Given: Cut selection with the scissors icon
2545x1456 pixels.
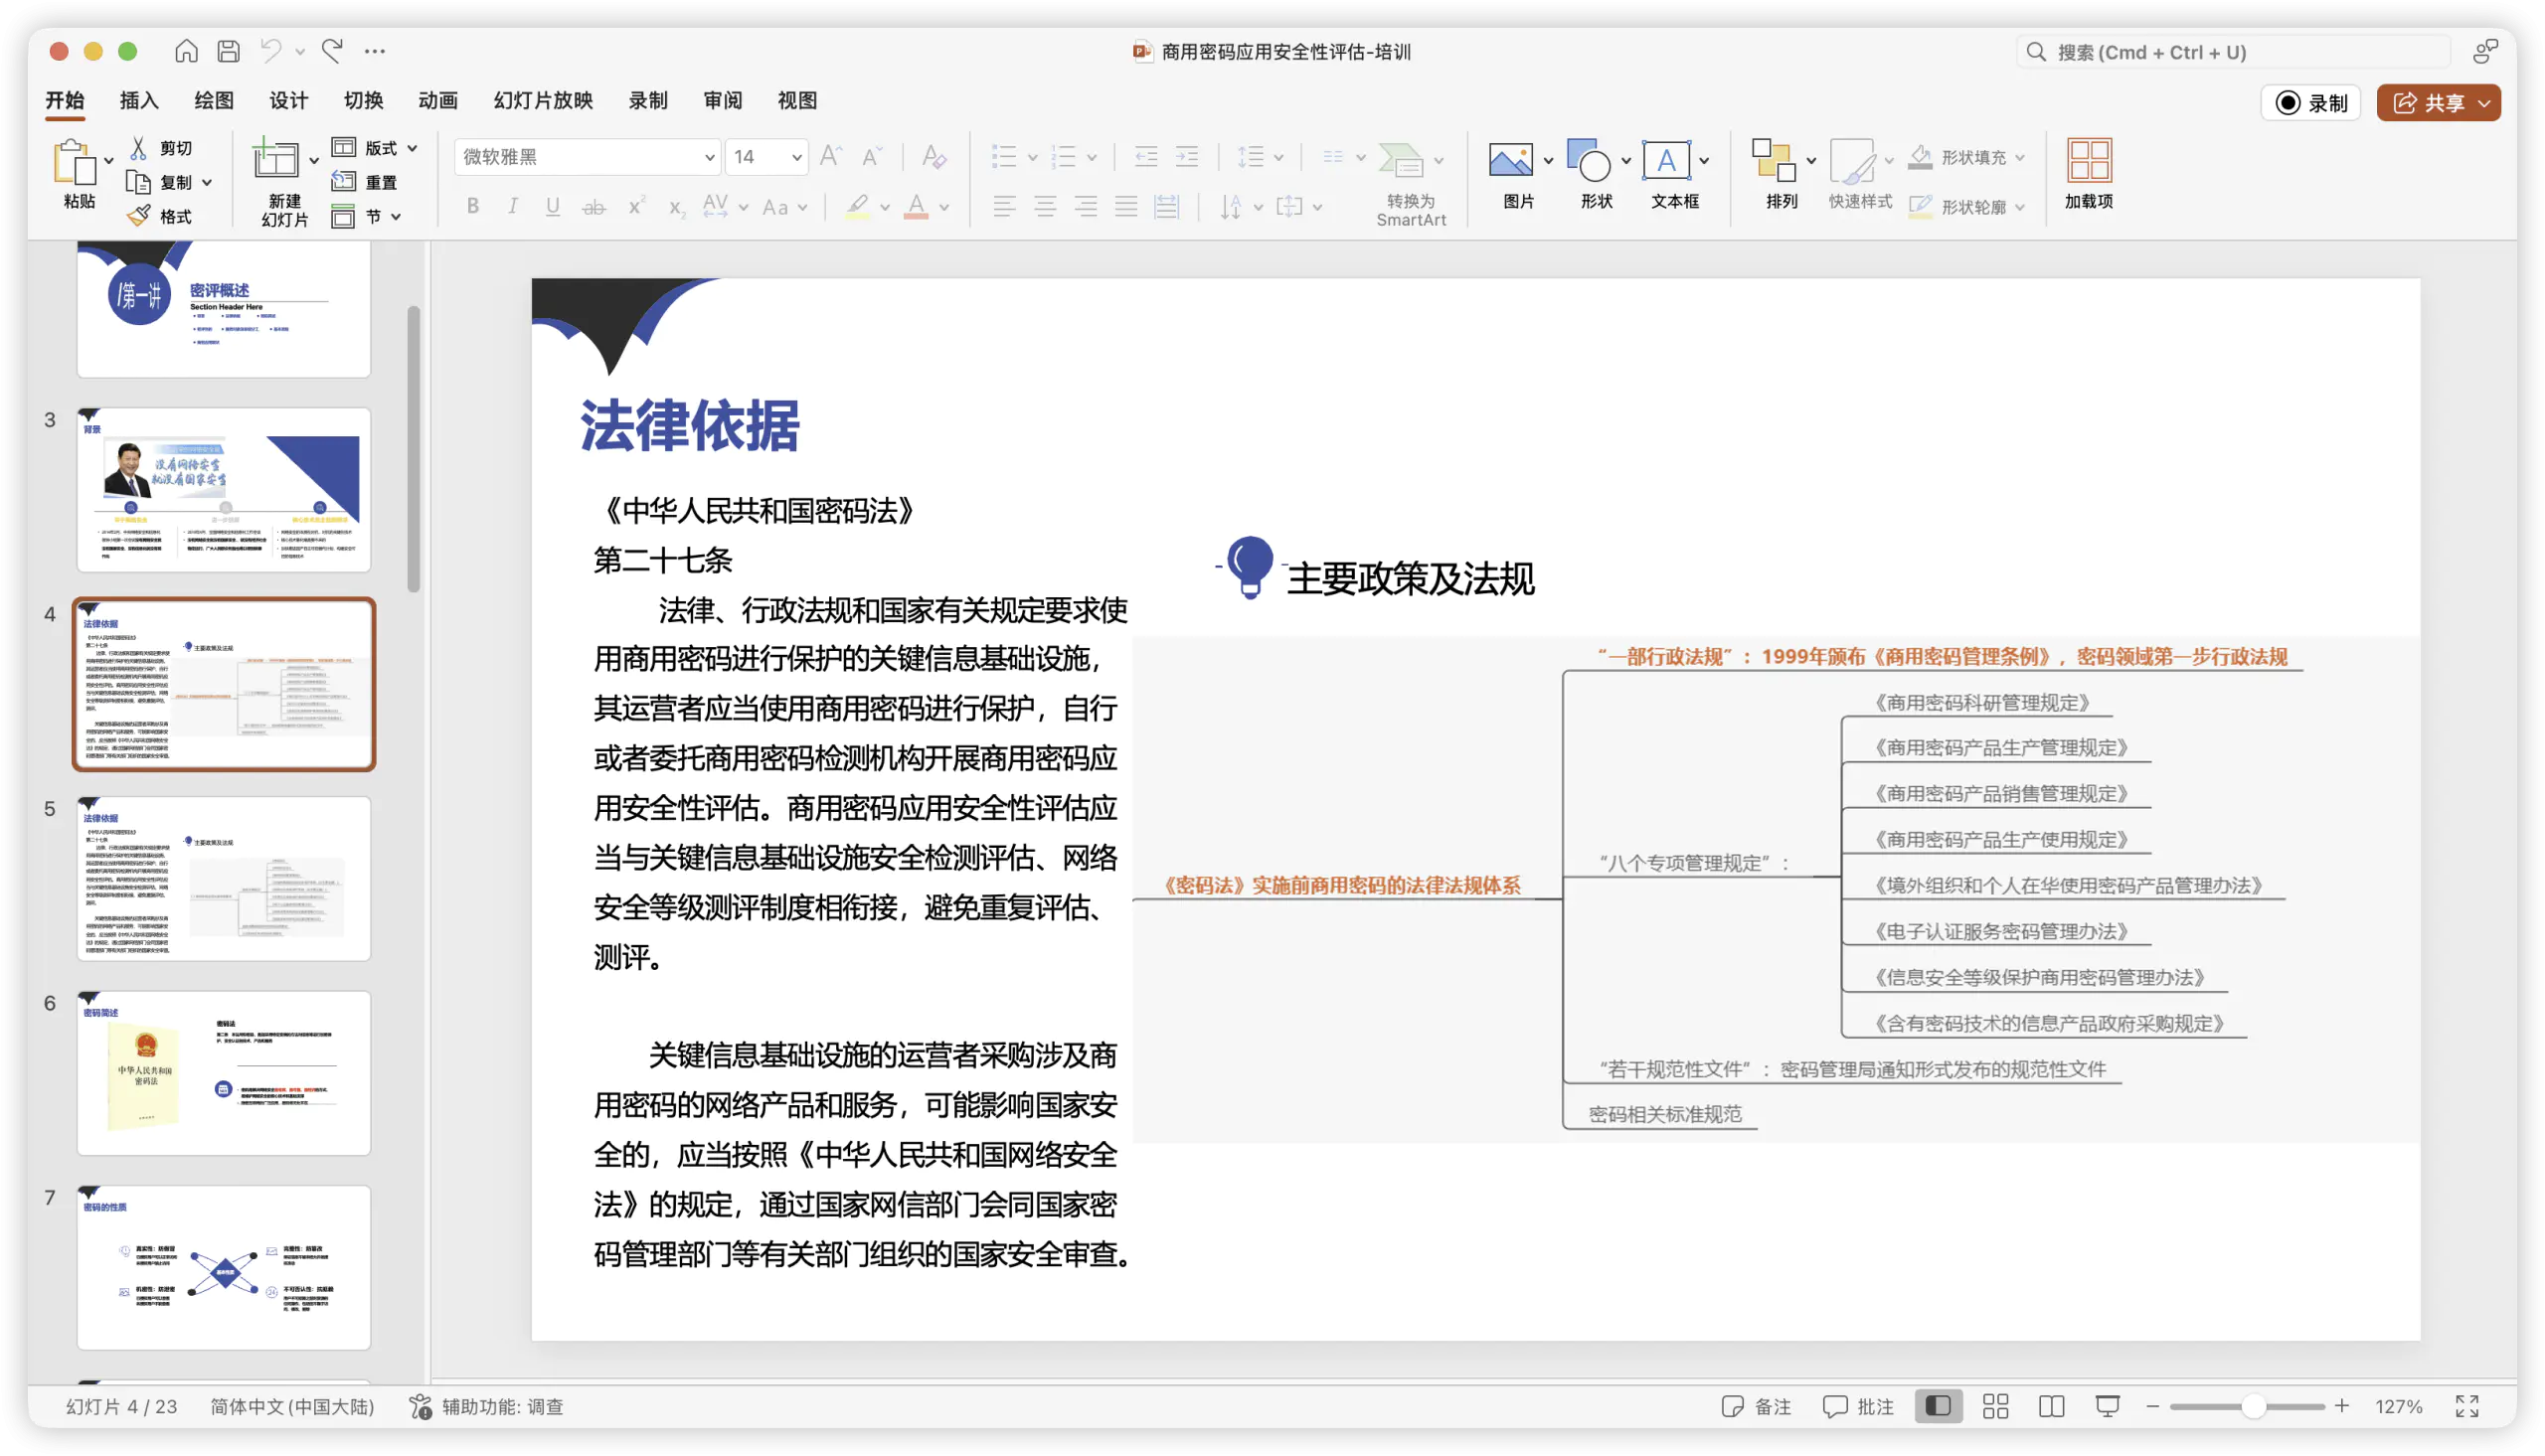Looking at the screenshot, I should coord(139,148).
